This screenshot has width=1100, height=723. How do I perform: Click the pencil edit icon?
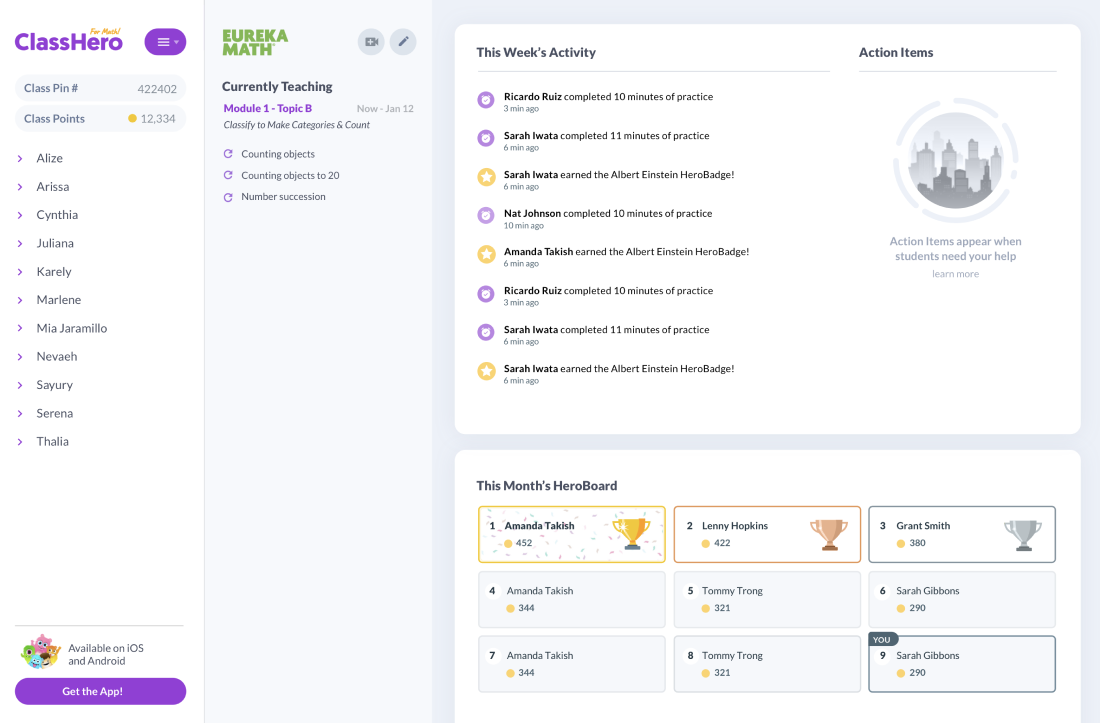coord(403,42)
